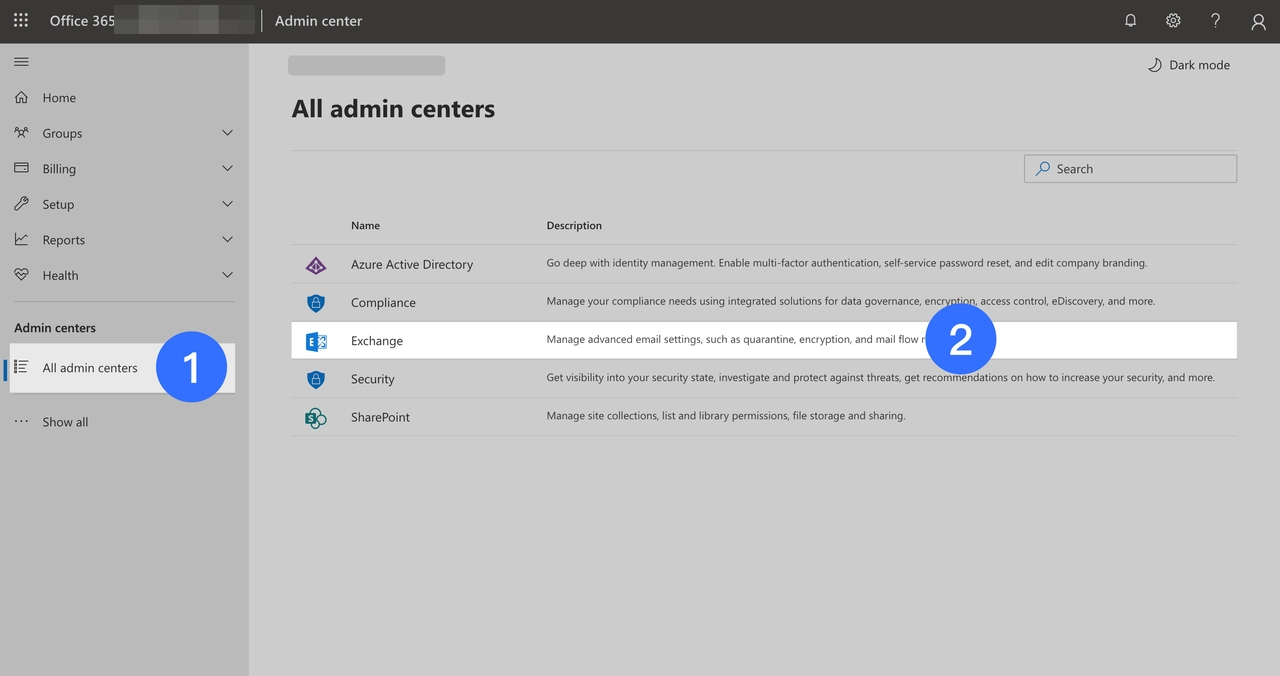Image resolution: width=1280 pixels, height=676 pixels.
Task: Open the settings gear icon
Action: [x=1173, y=20]
